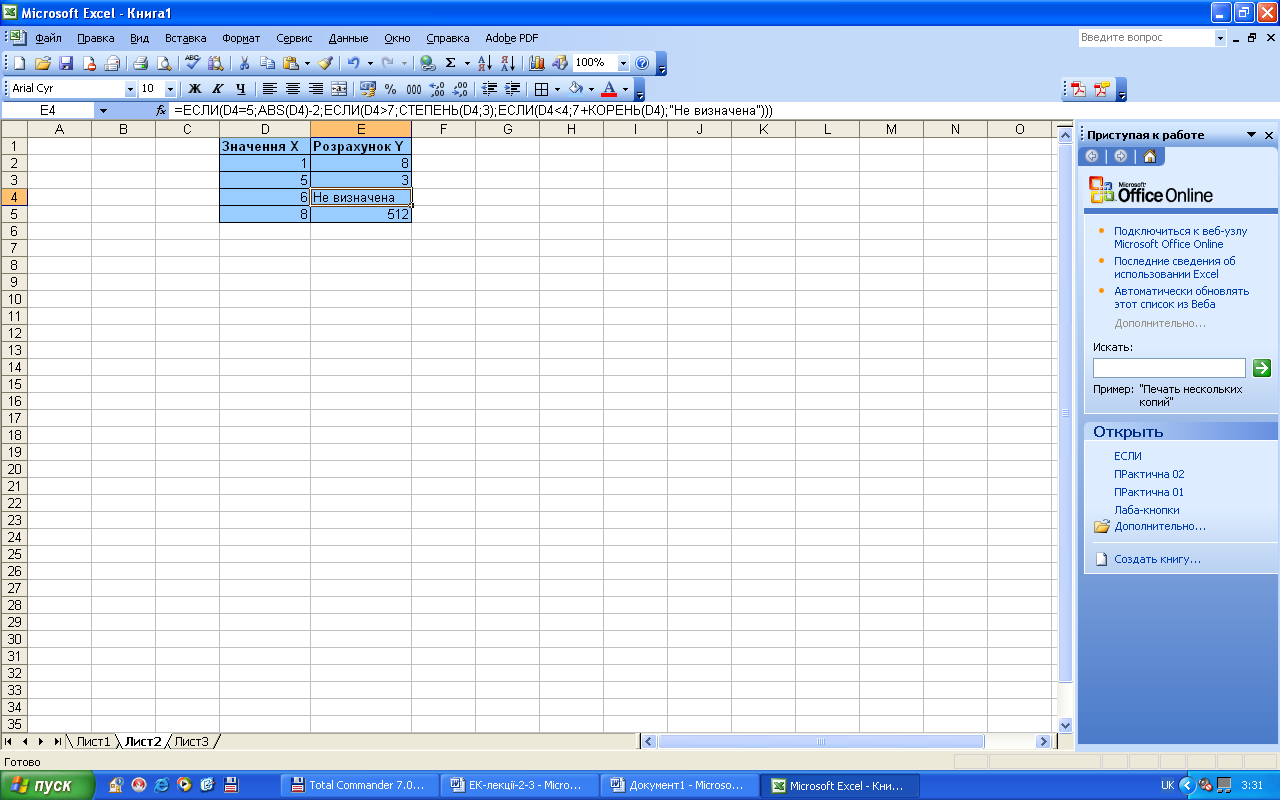Increase decimal places icon
Viewport: 1280px width, 800px height.
click(437, 89)
